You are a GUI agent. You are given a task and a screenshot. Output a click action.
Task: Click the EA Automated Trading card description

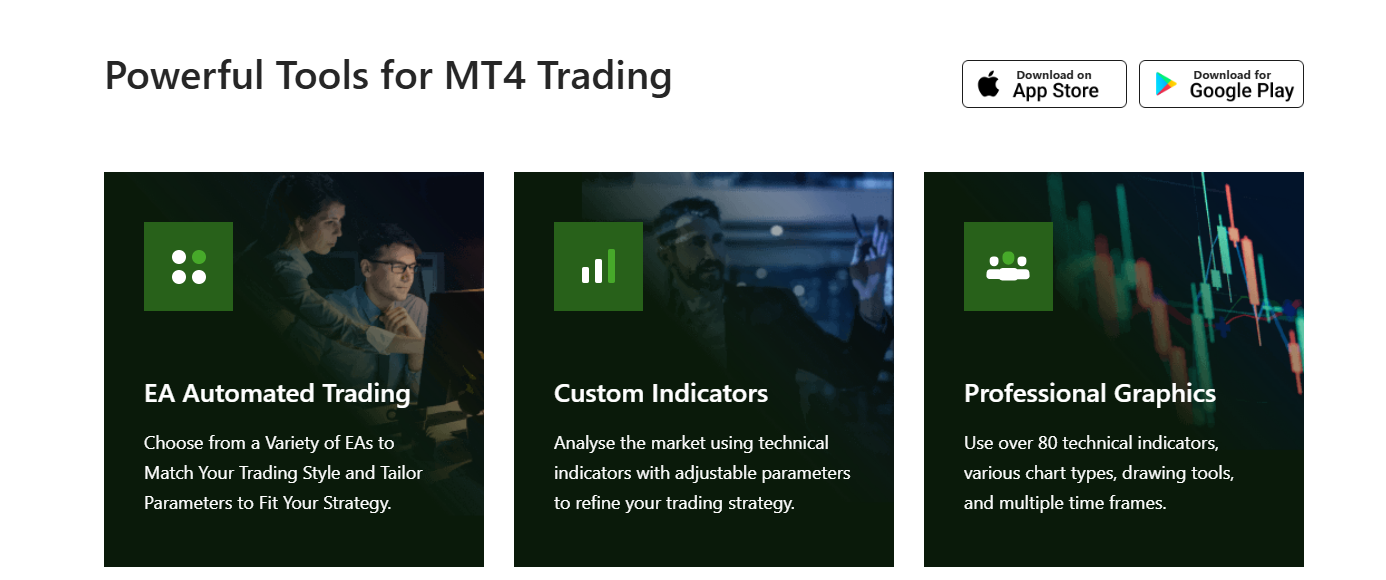pos(283,473)
